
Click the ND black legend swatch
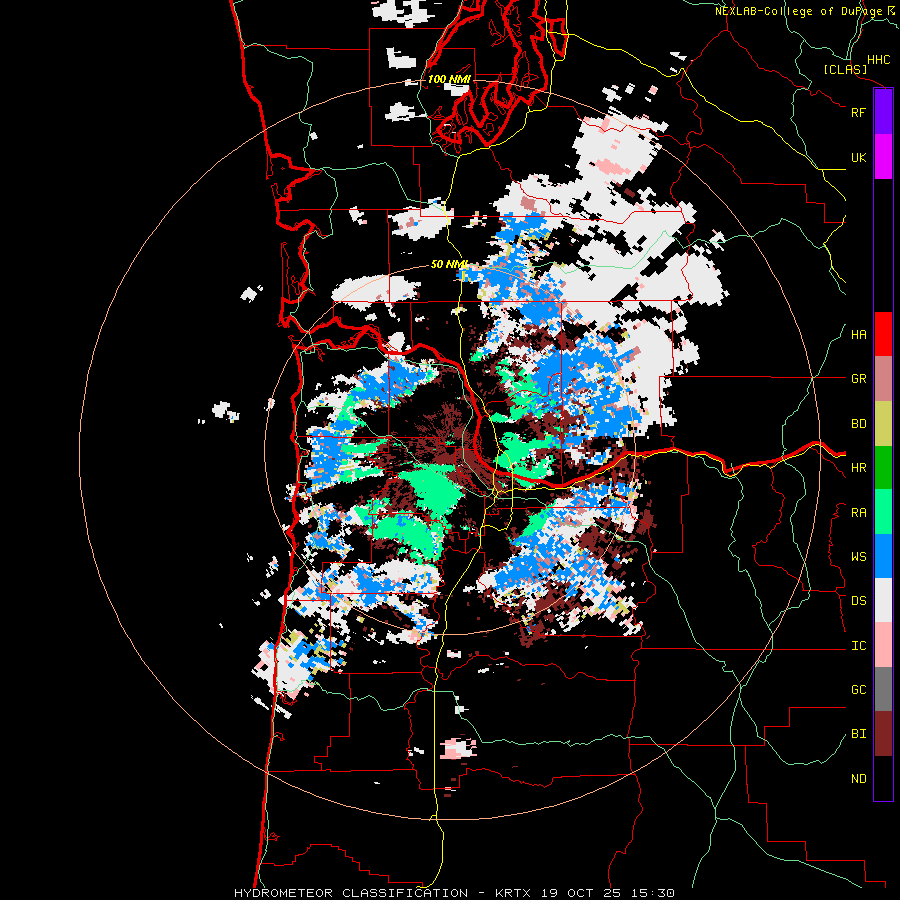point(883,778)
